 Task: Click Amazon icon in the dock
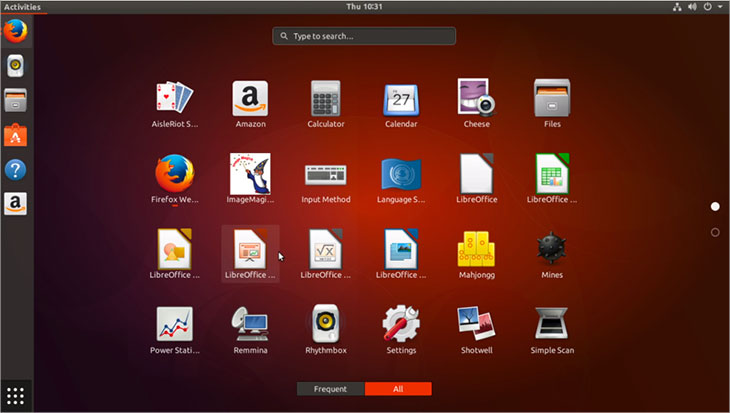pyautogui.click(x=16, y=203)
